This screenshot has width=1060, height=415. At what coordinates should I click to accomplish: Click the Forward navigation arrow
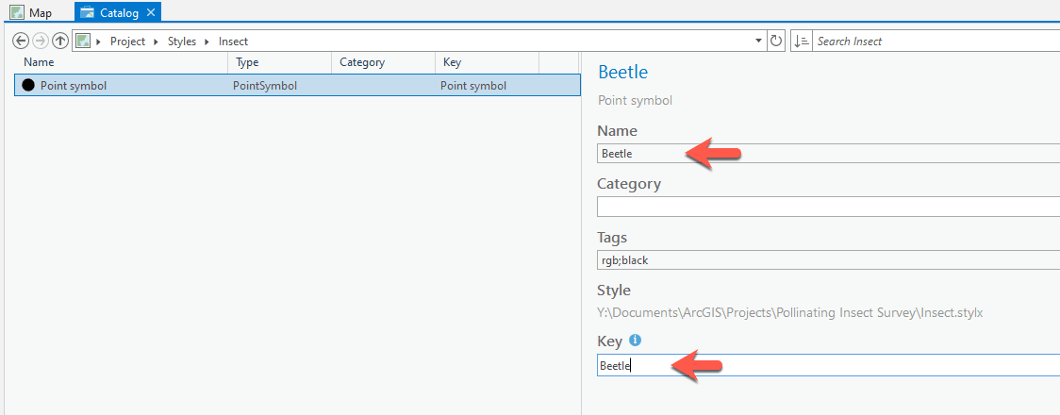point(40,41)
